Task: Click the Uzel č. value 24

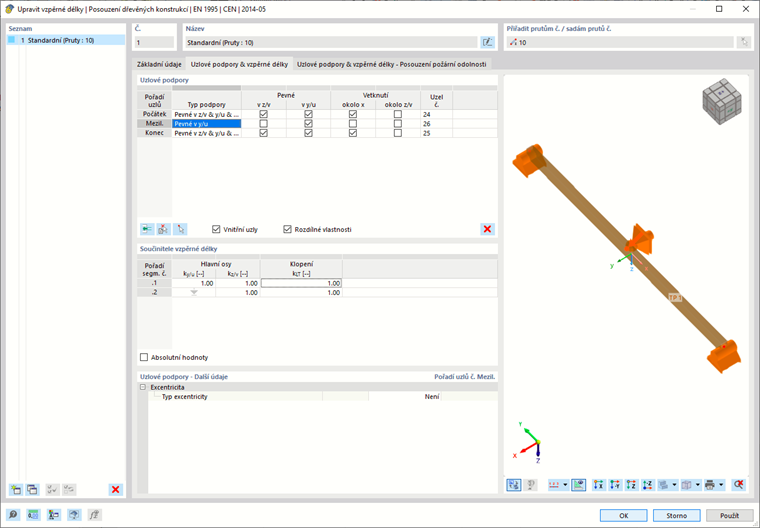Action: point(436,114)
